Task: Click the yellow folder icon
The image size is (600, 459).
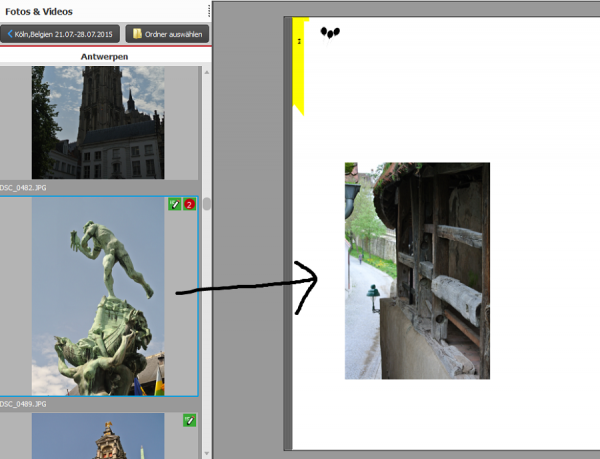Action: (137, 34)
